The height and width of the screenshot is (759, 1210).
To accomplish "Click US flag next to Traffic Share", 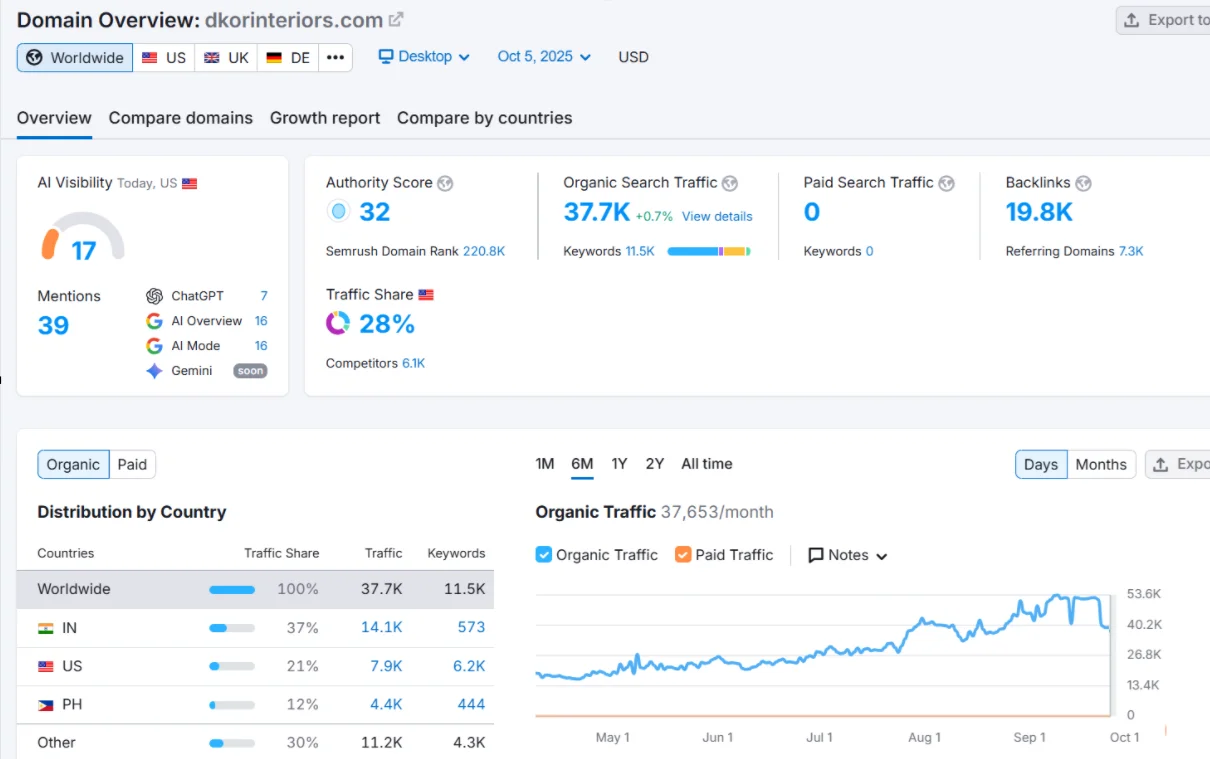I will point(426,295).
